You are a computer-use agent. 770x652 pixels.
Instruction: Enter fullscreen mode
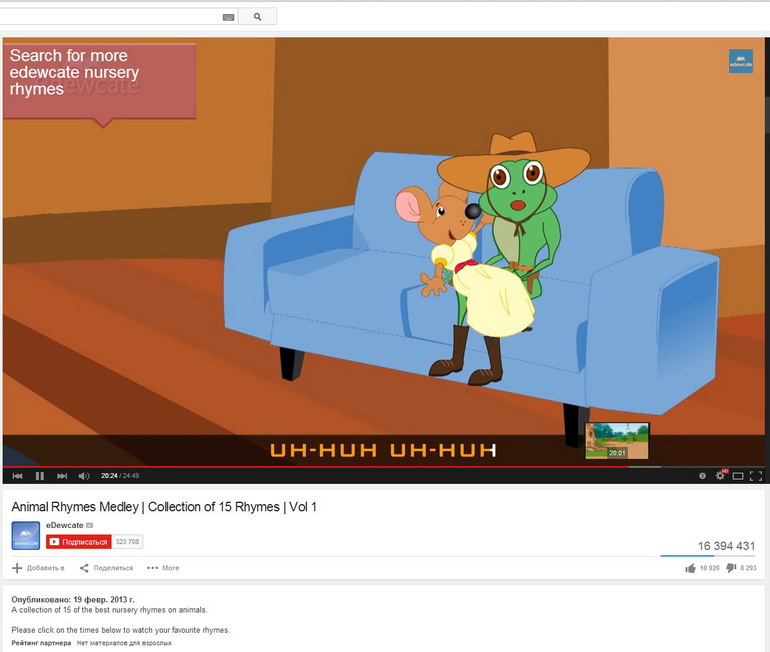pyautogui.click(x=755, y=476)
